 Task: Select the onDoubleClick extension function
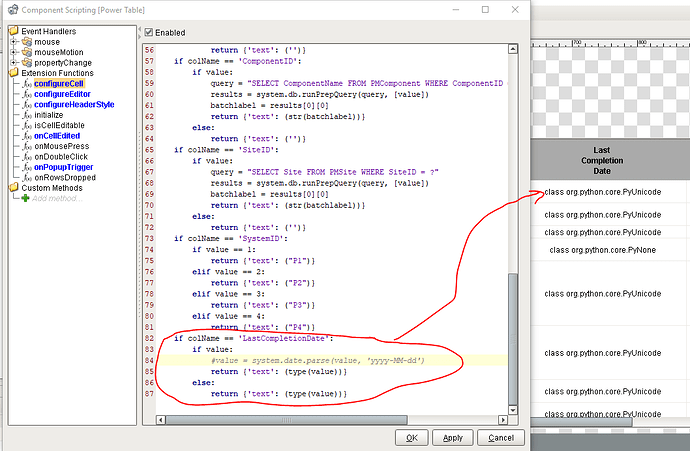(61, 157)
